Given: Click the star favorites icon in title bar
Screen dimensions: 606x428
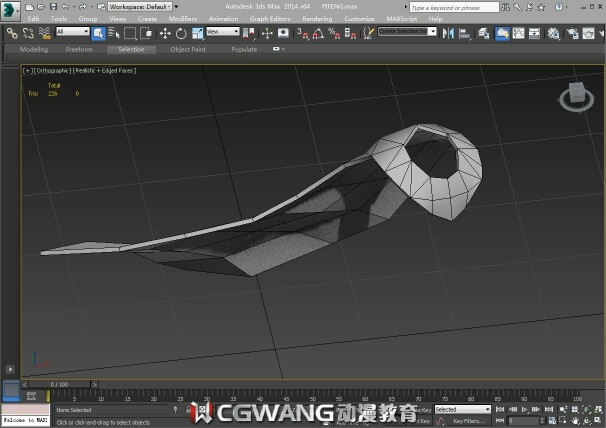Looking at the screenshot, I should 542,7.
